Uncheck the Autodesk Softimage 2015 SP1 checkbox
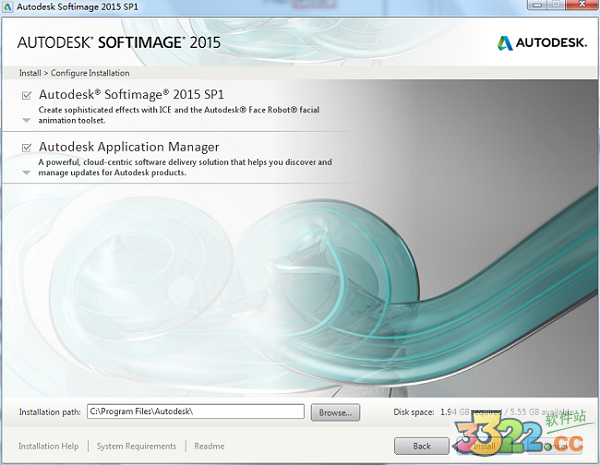 (26, 95)
